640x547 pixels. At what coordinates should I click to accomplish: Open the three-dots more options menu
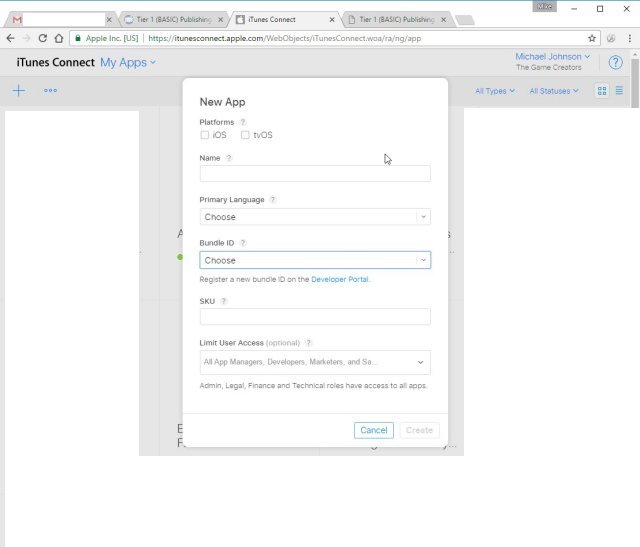(50, 91)
